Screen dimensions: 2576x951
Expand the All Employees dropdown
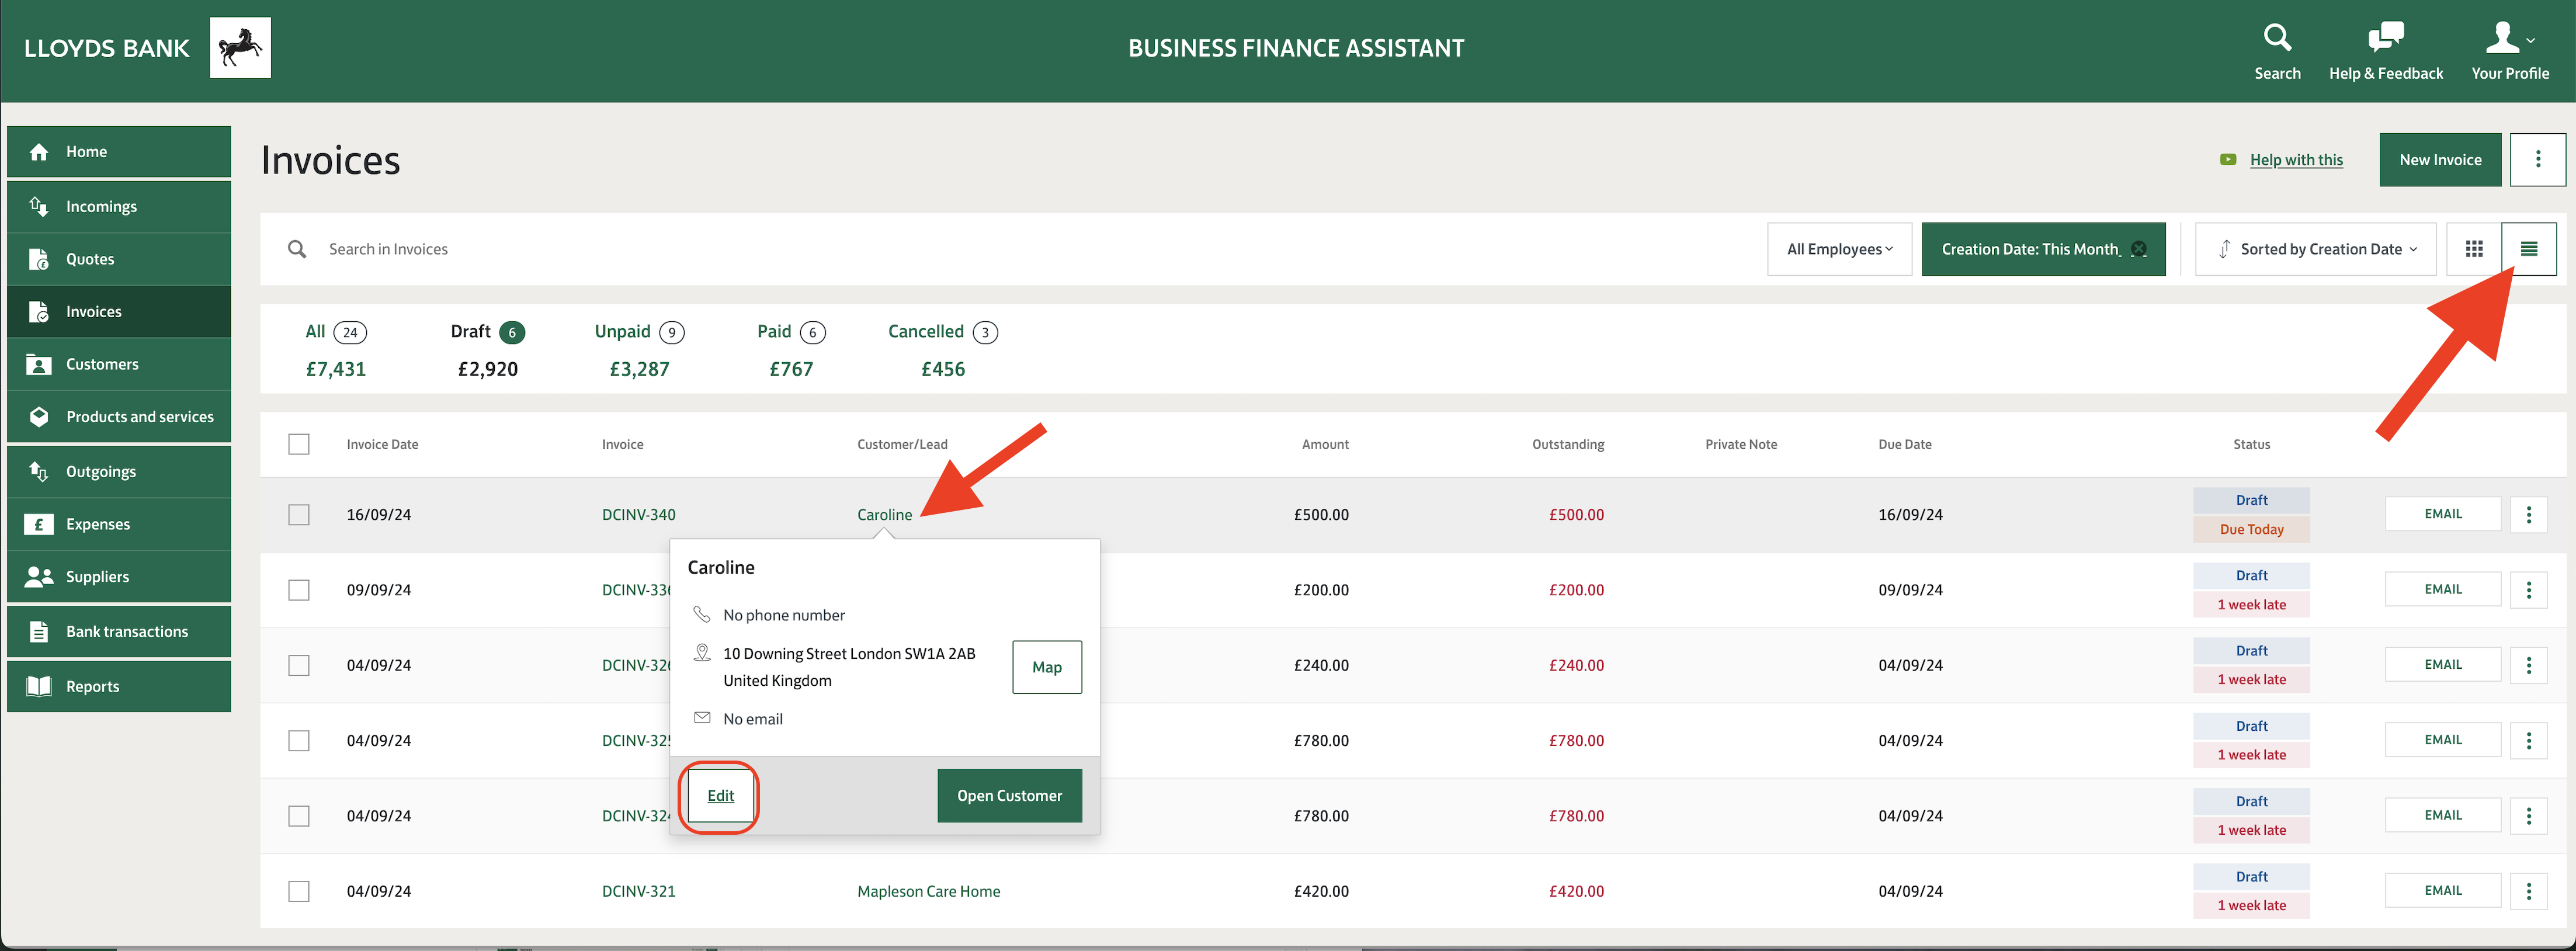pos(1839,249)
